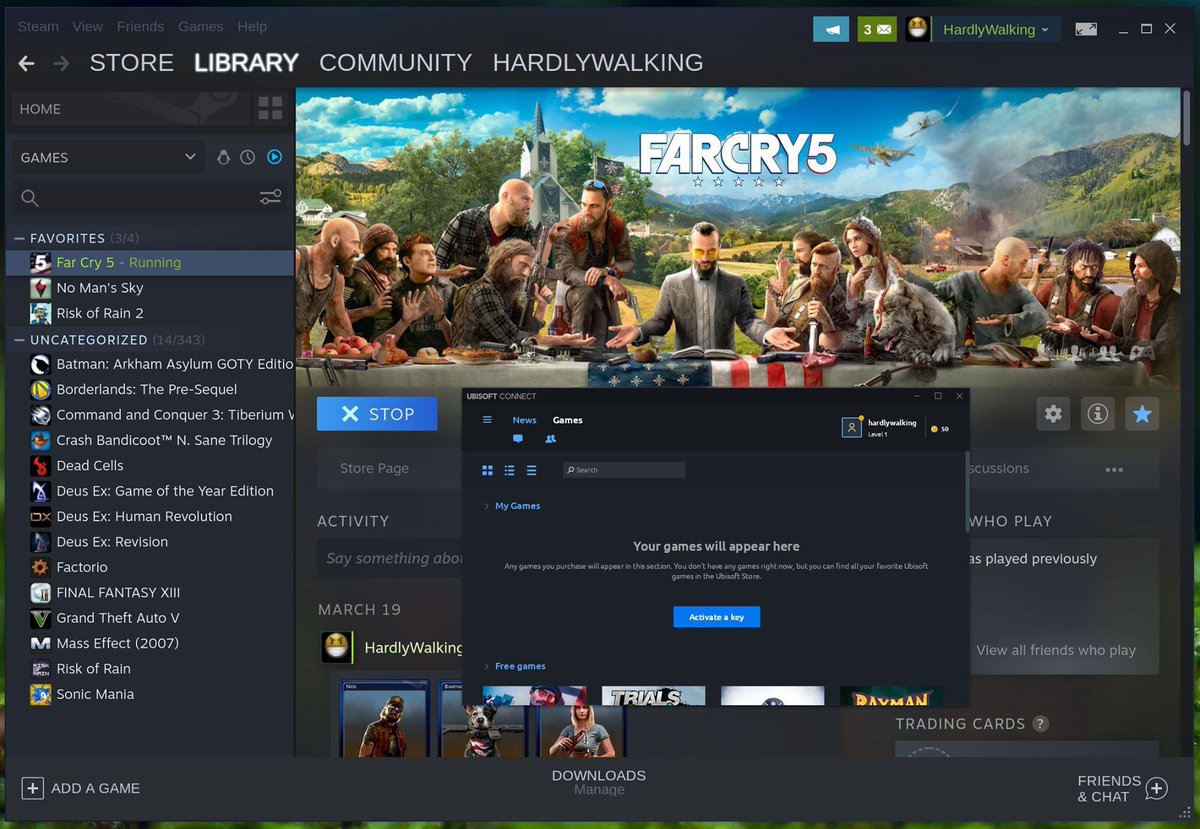Go back with the left arrow
Image resolution: width=1200 pixels, height=829 pixels.
pos(27,63)
